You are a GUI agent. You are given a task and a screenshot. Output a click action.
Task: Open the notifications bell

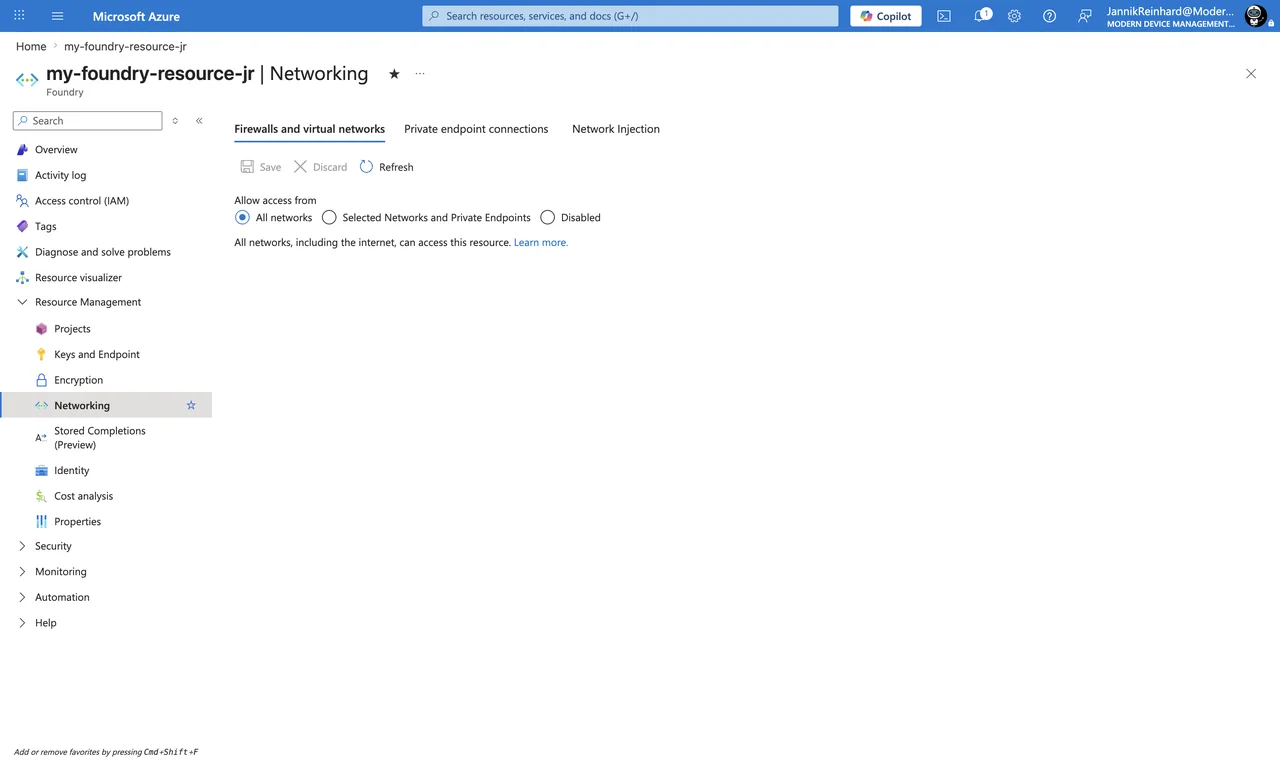tap(982, 16)
